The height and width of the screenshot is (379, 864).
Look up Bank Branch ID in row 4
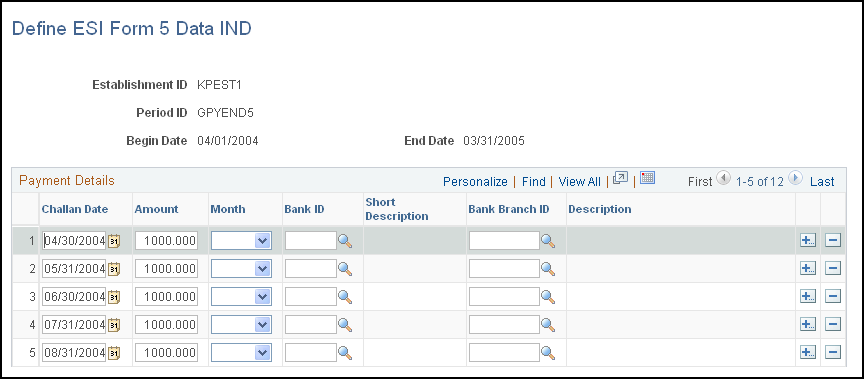(548, 325)
